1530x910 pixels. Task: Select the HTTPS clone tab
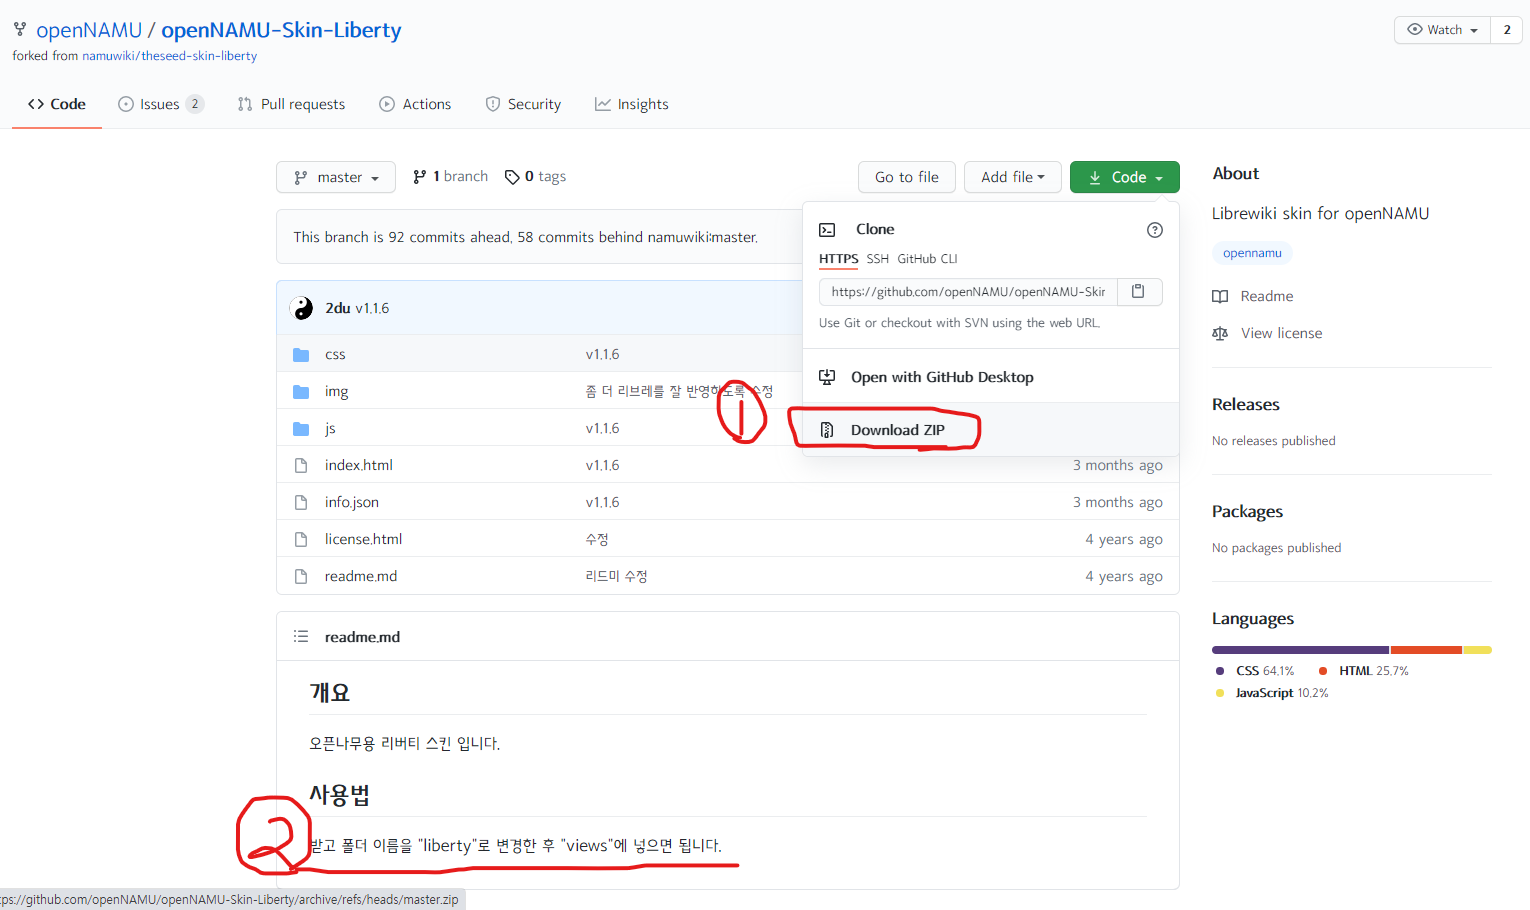pyautogui.click(x=838, y=259)
